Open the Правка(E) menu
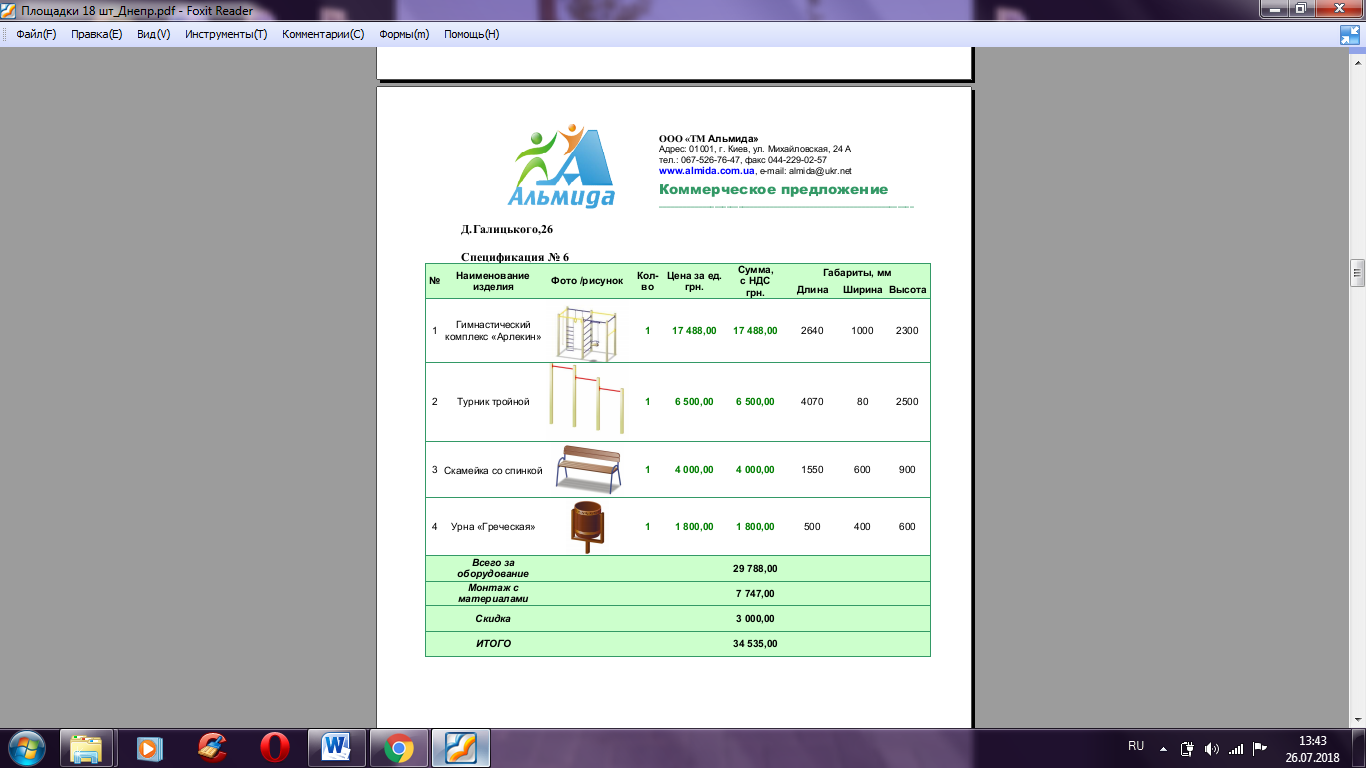The height and width of the screenshot is (768, 1366). 96,34
